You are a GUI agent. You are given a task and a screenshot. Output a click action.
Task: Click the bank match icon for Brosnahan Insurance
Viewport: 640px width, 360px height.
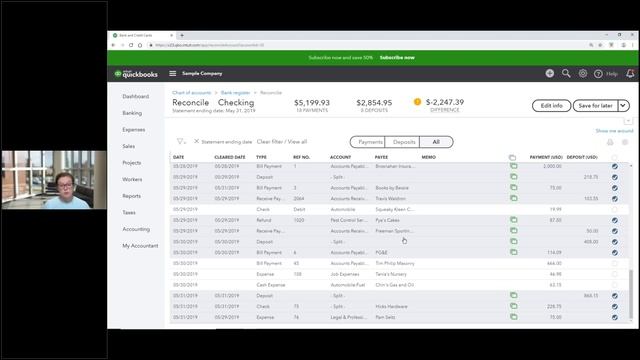point(513,166)
